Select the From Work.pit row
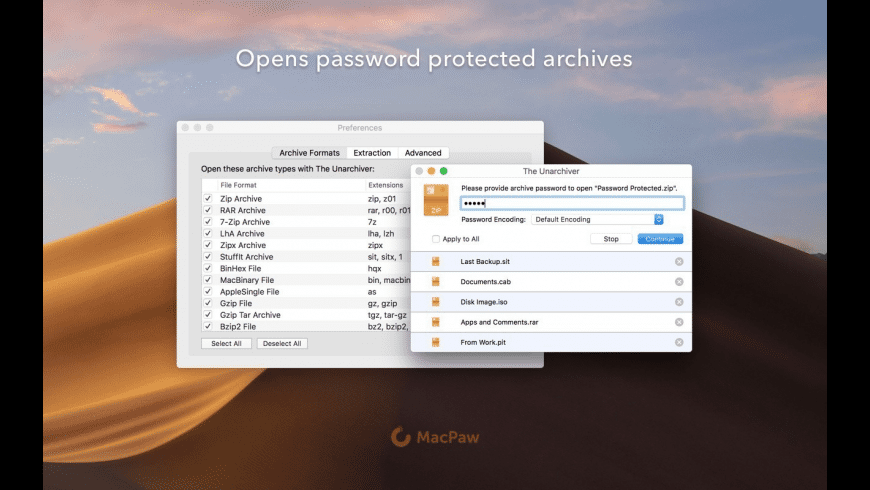 pyautogui.click(x=551, y=342)
